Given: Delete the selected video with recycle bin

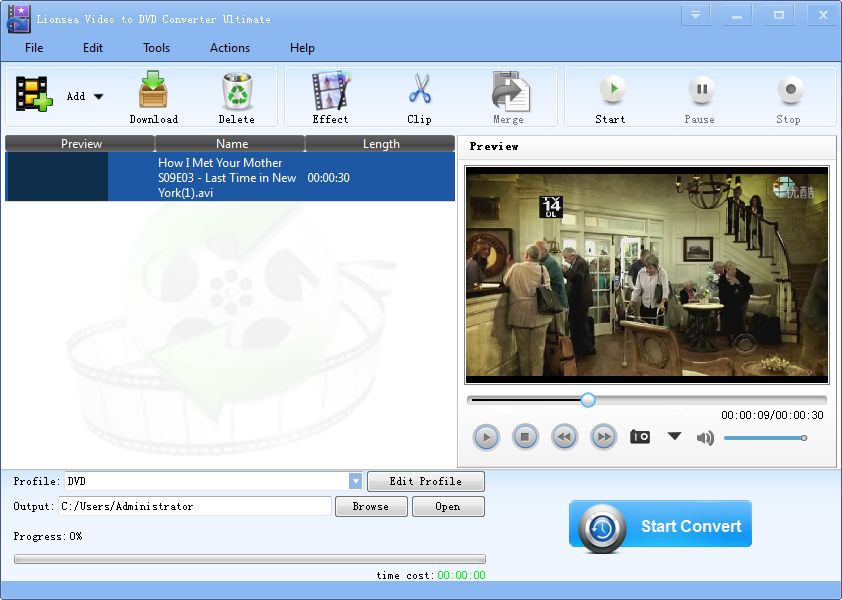Looking at the screenshot, I should point(236,97).
